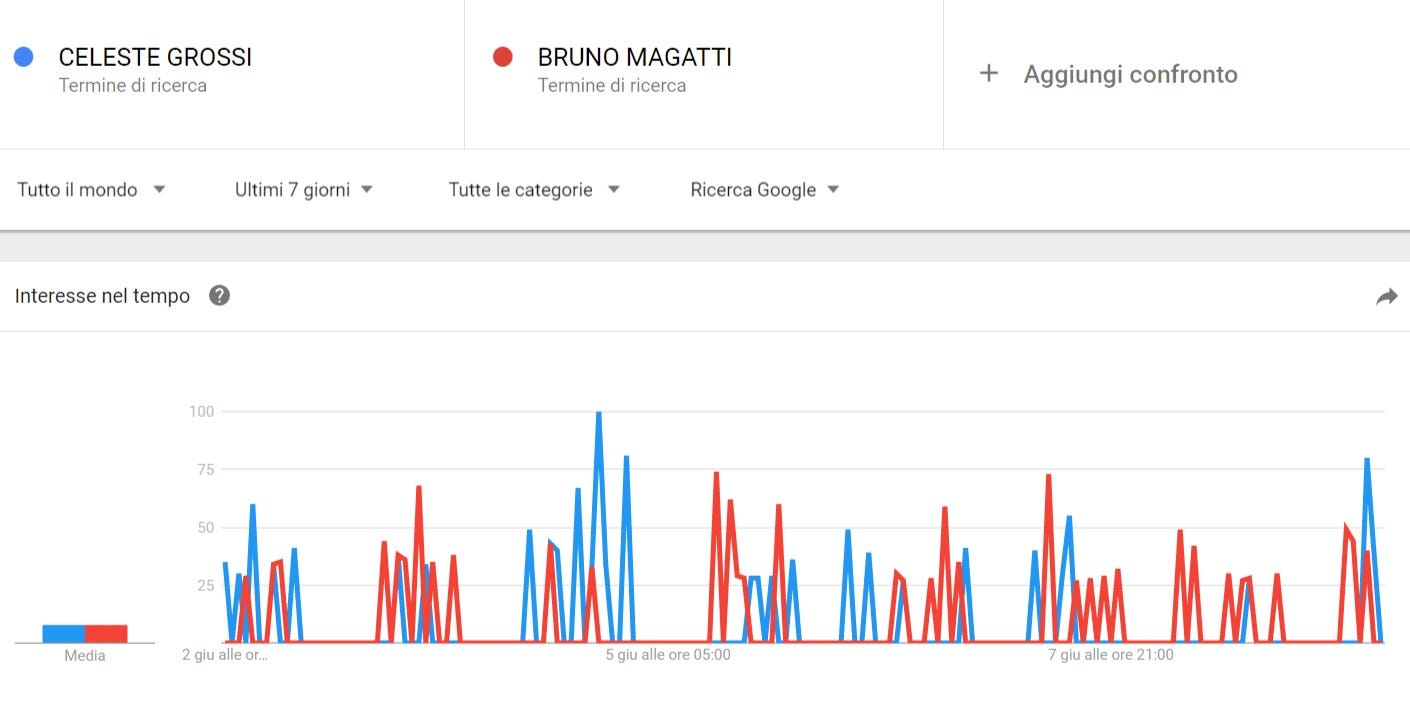Image resolution: width=1410 pixels, height=705 pixels.
Task: Open the Ricerca Google dropdown
Action: tap(765, 189)
